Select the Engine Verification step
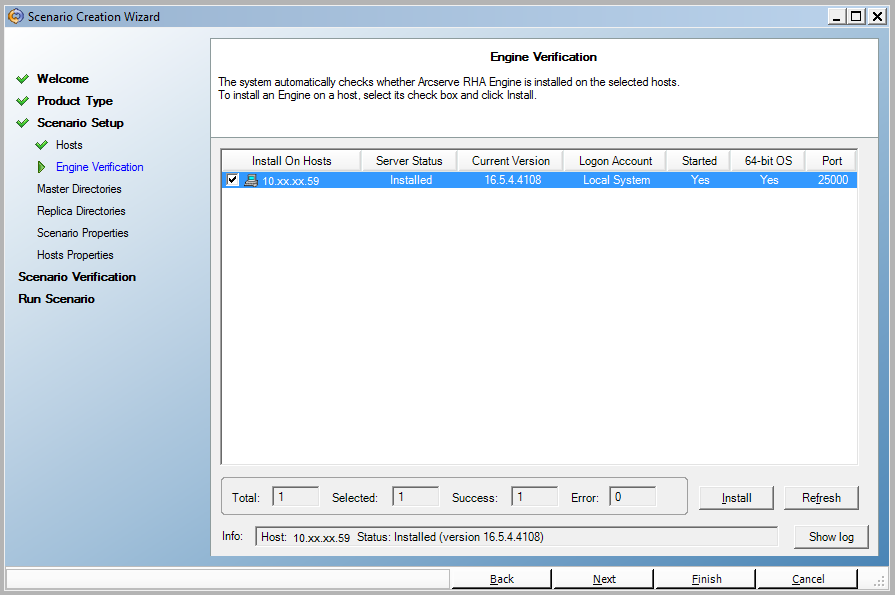The height and width of the screenshot is (595, 895). [x=100, y=167]
